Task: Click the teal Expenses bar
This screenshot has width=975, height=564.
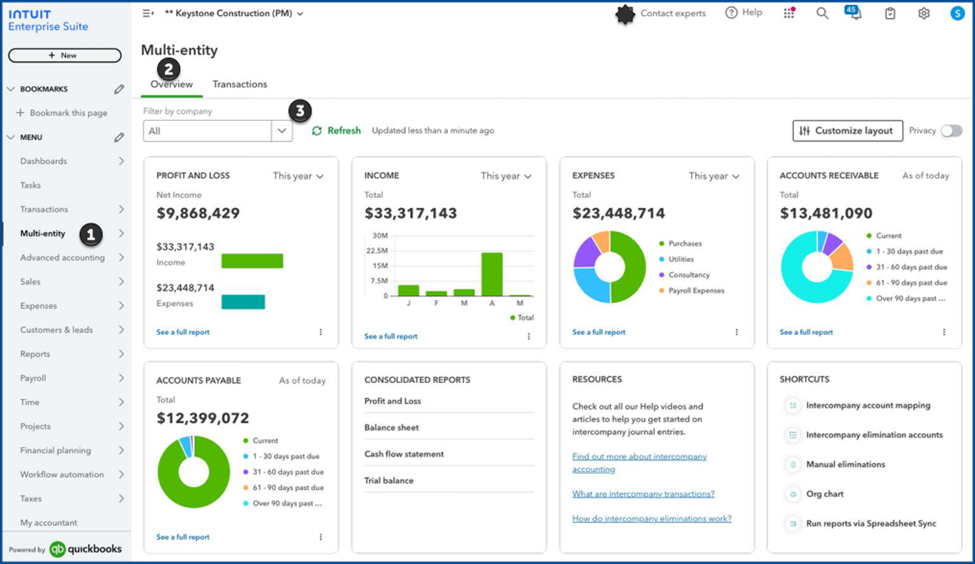Action: pyautogui.click(x=243, y=302)
